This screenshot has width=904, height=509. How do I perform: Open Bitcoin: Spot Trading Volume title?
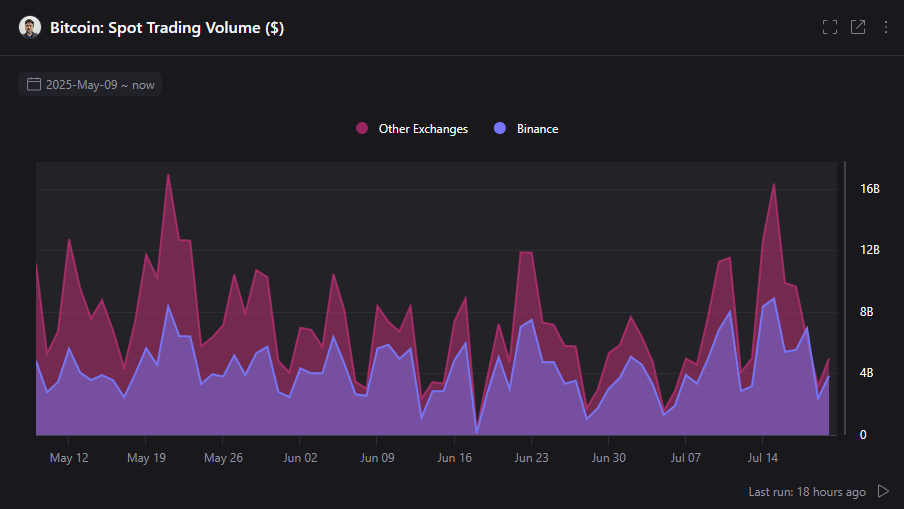[x=167, y=28]
